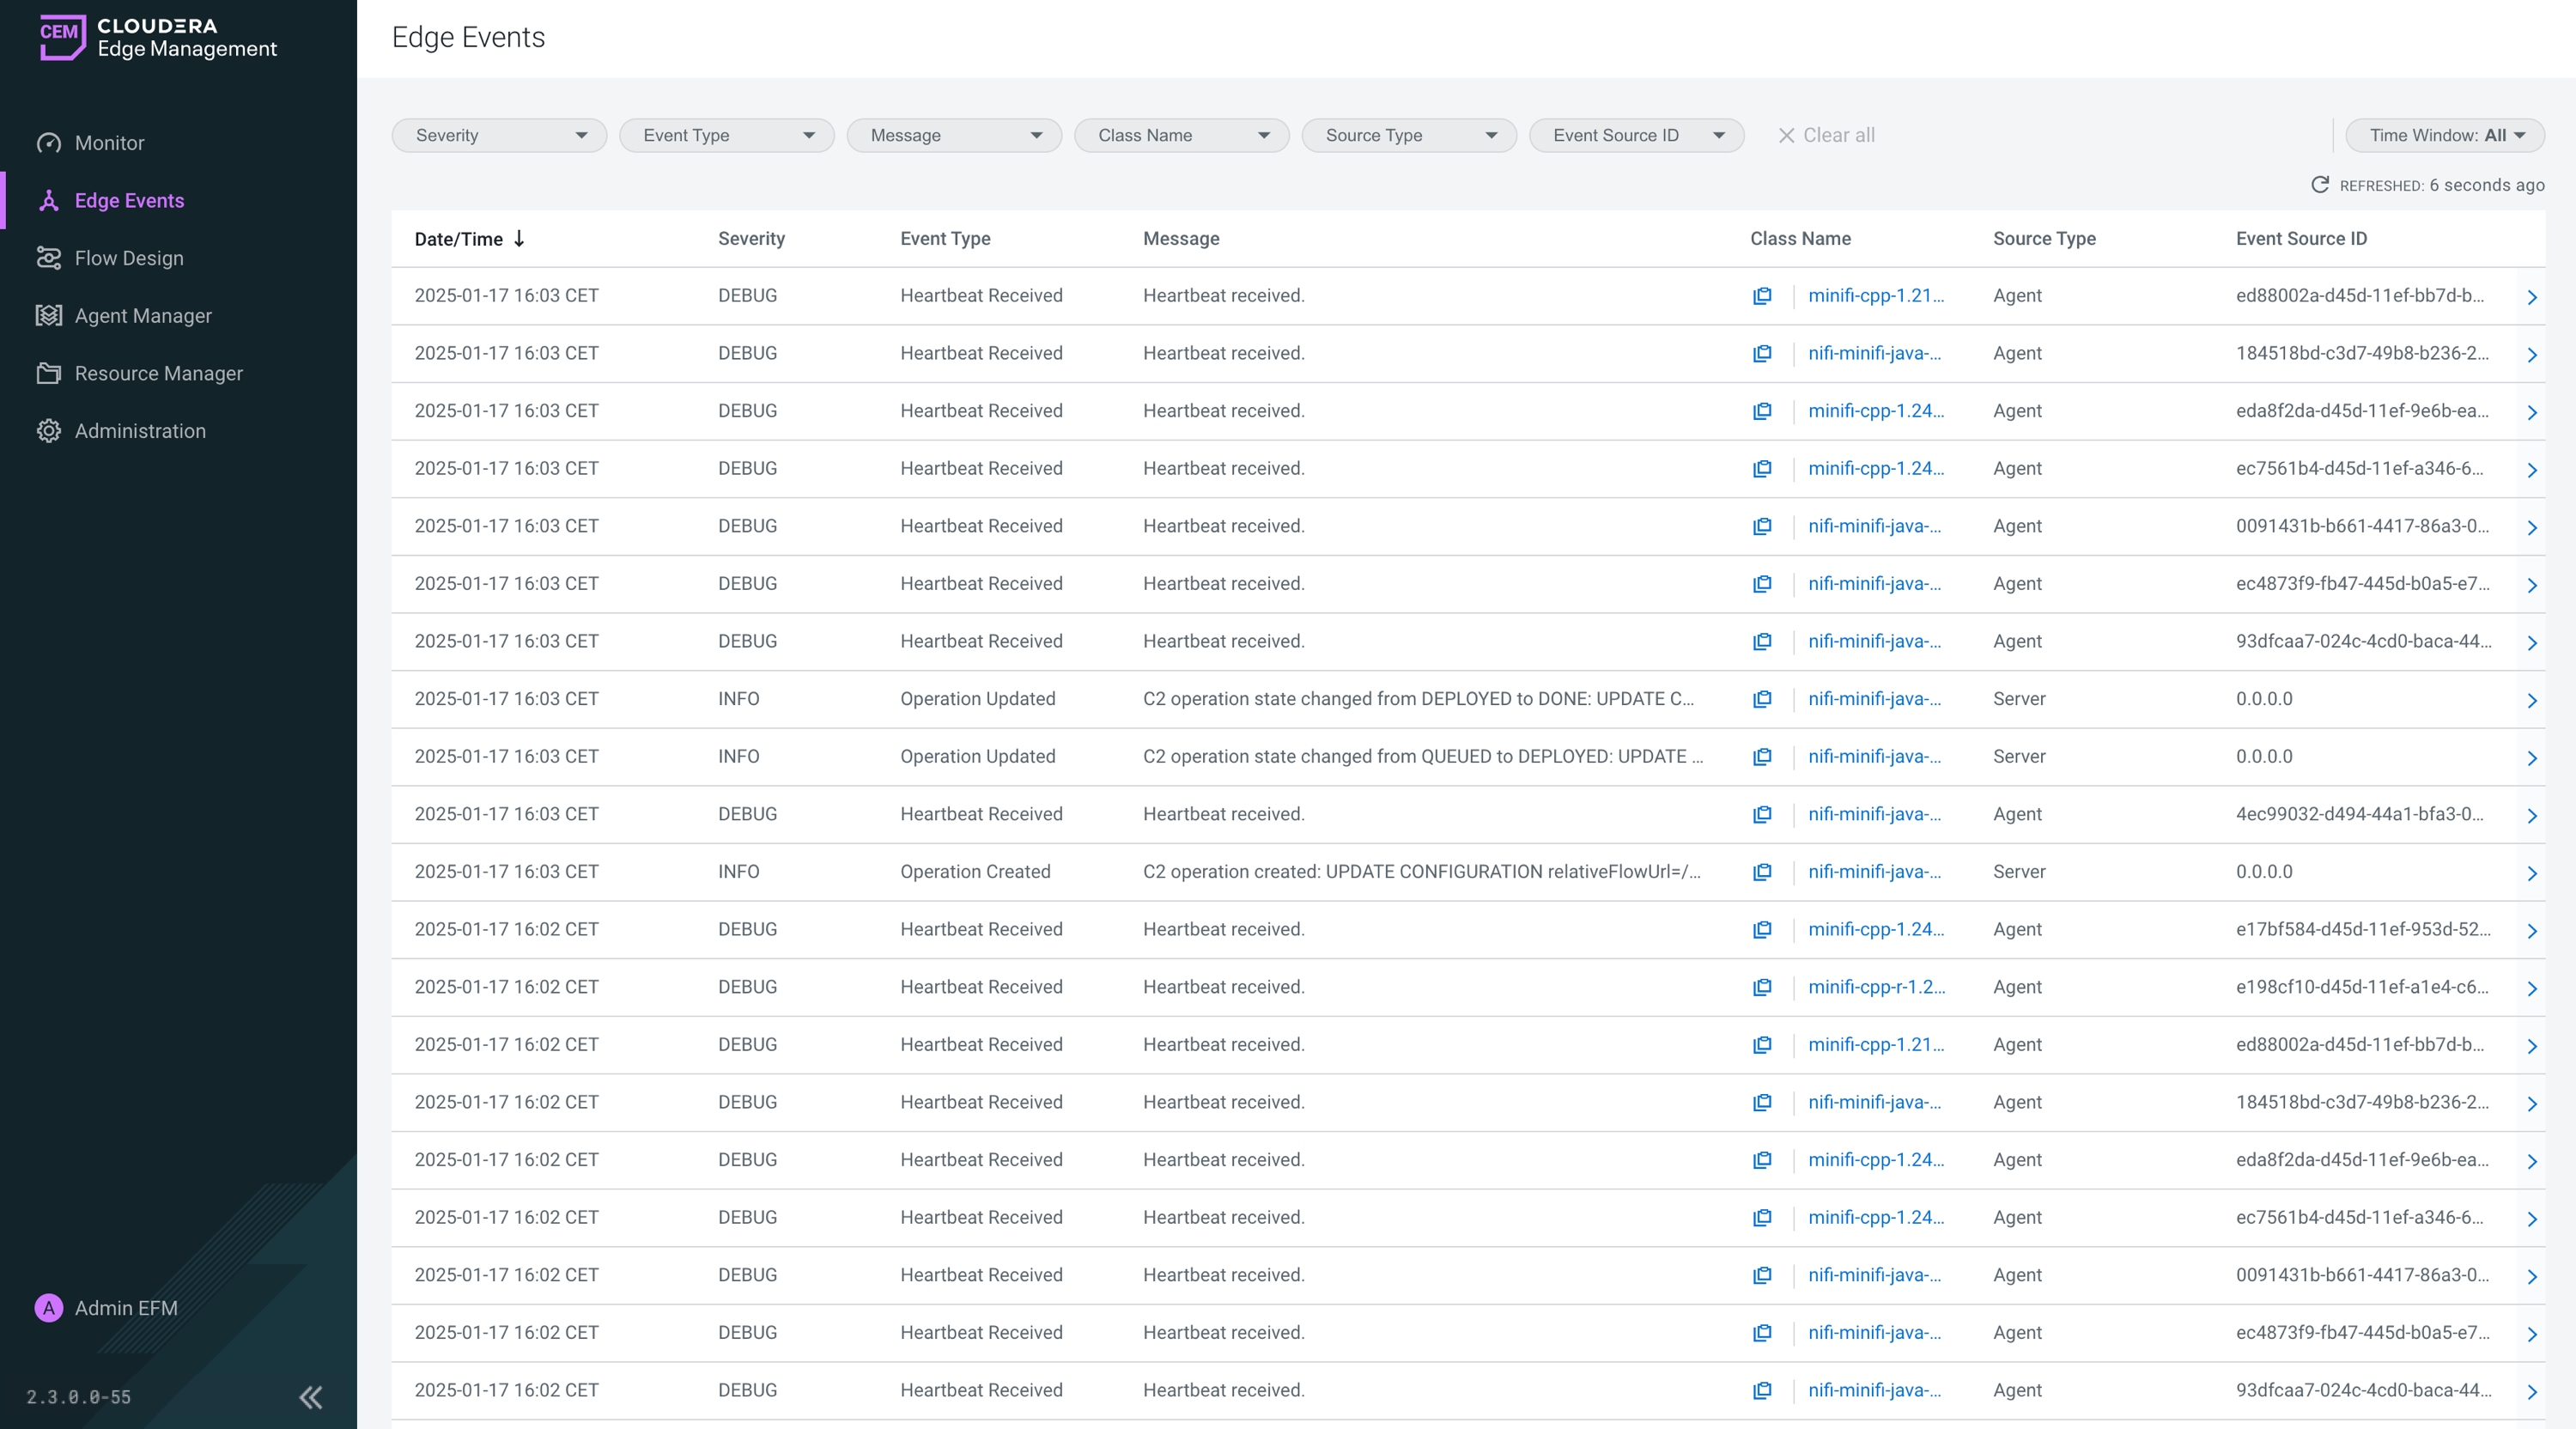The height and width of the screenshot is (1429, 2576).
Task: Sort table by Severity column header
Action: tap(751, 239)
